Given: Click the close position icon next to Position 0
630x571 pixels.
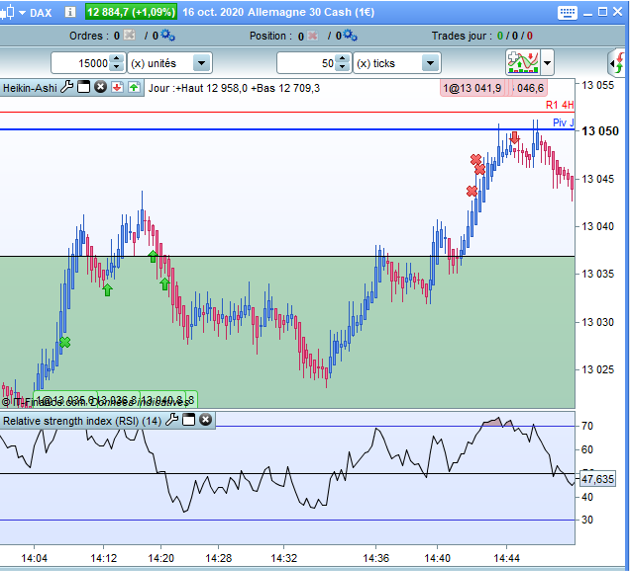Looking at the screenshot, I should [312, 36].
